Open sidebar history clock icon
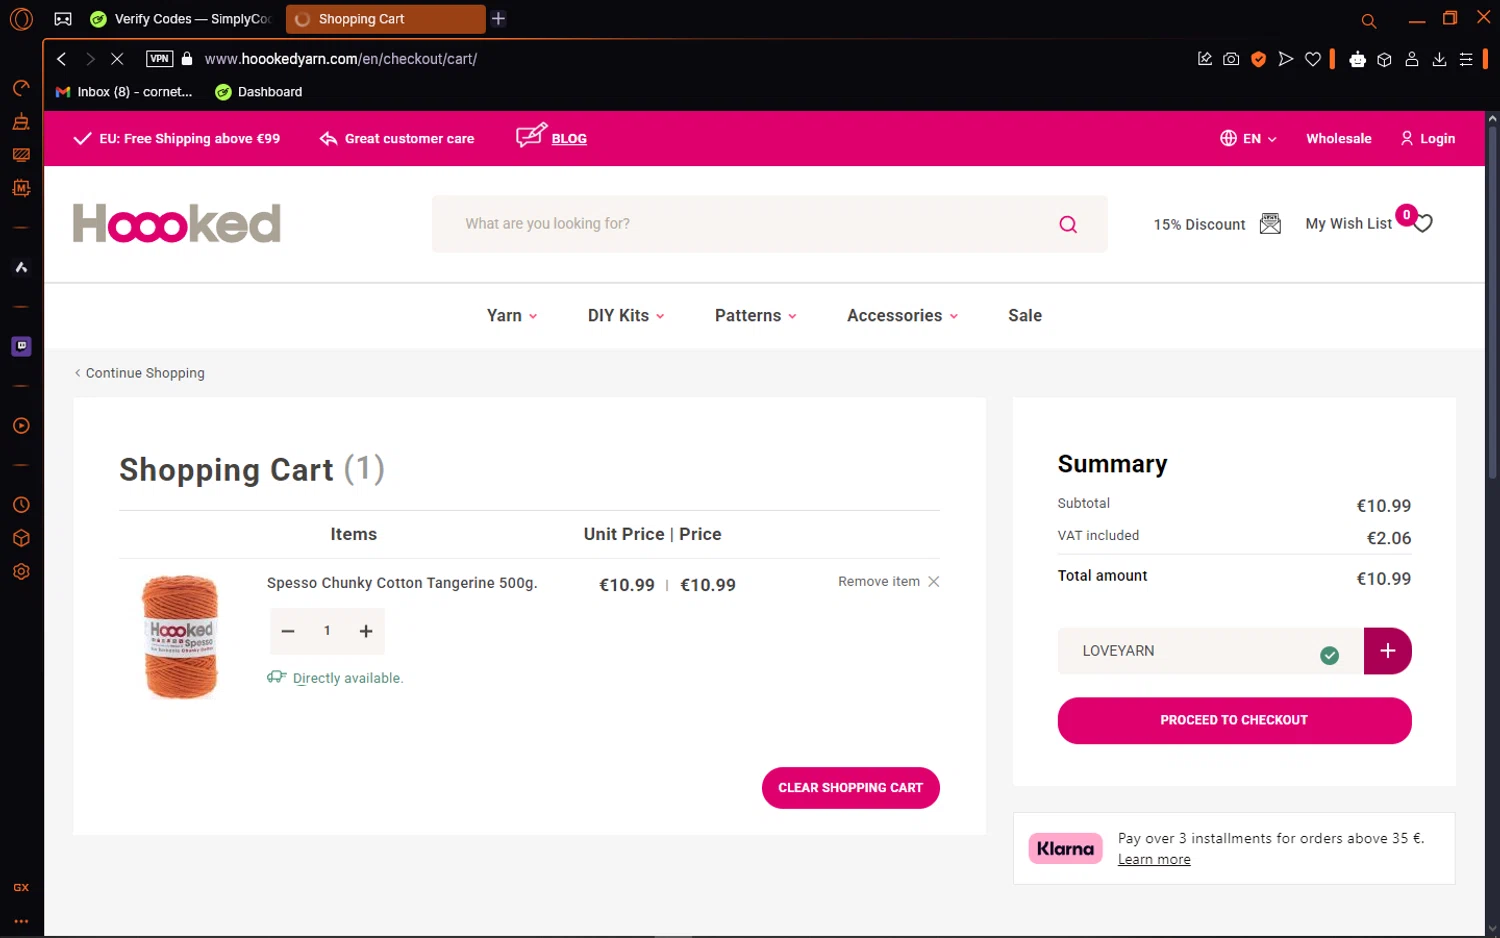 (21, 505)
